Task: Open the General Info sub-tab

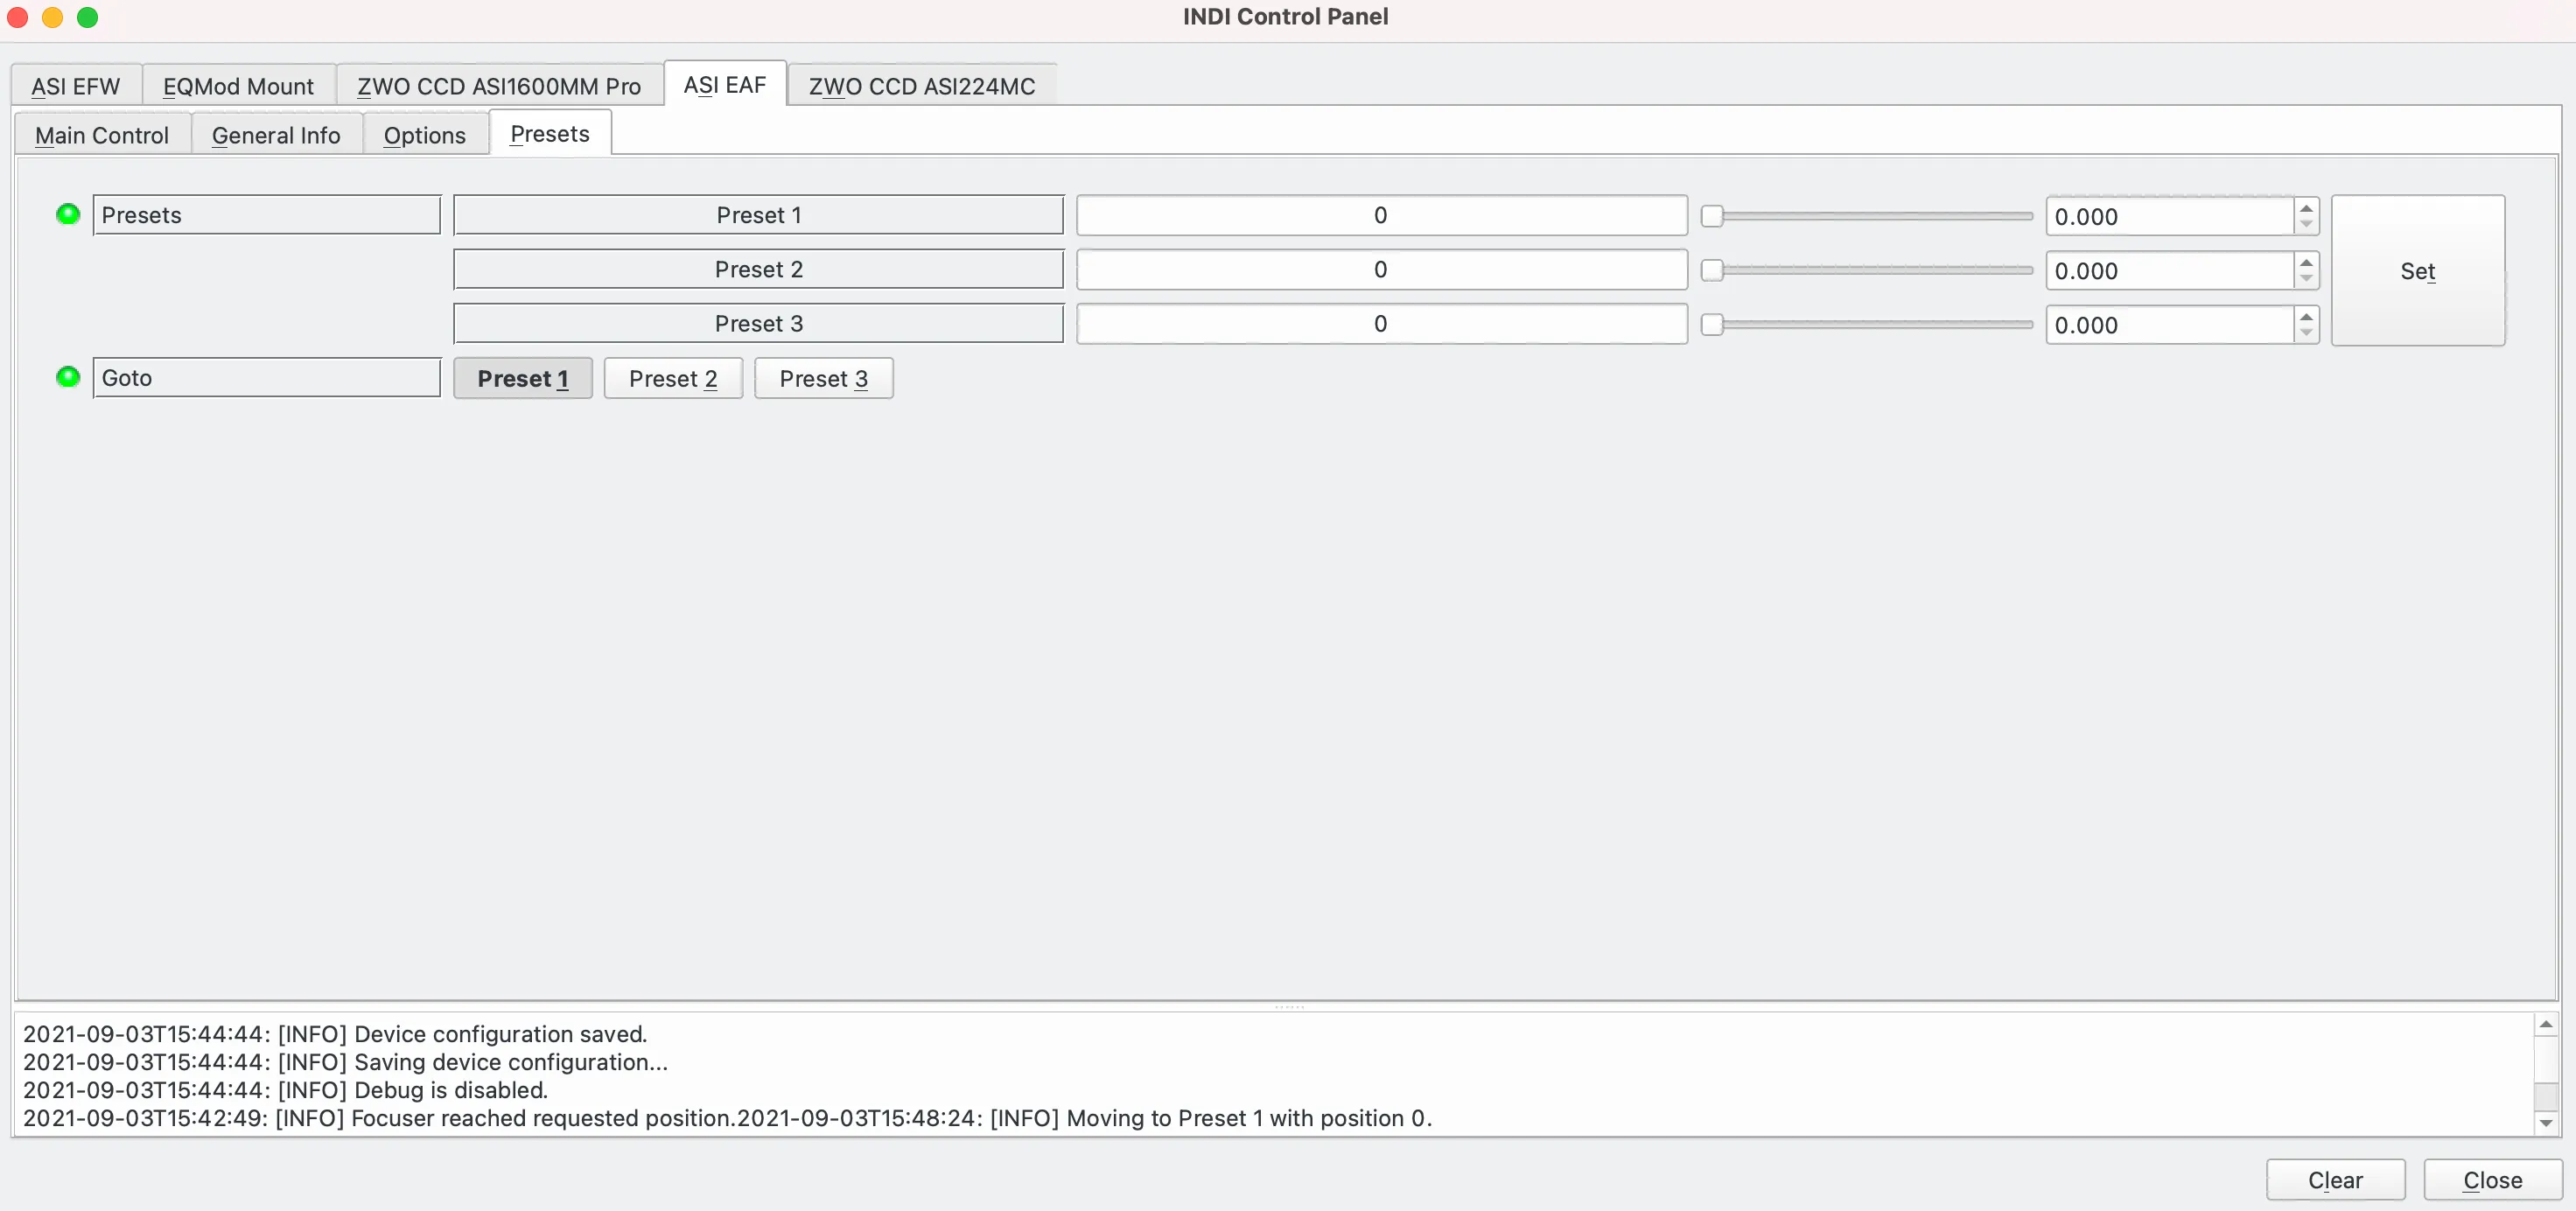Action: [x=276, y=135]
